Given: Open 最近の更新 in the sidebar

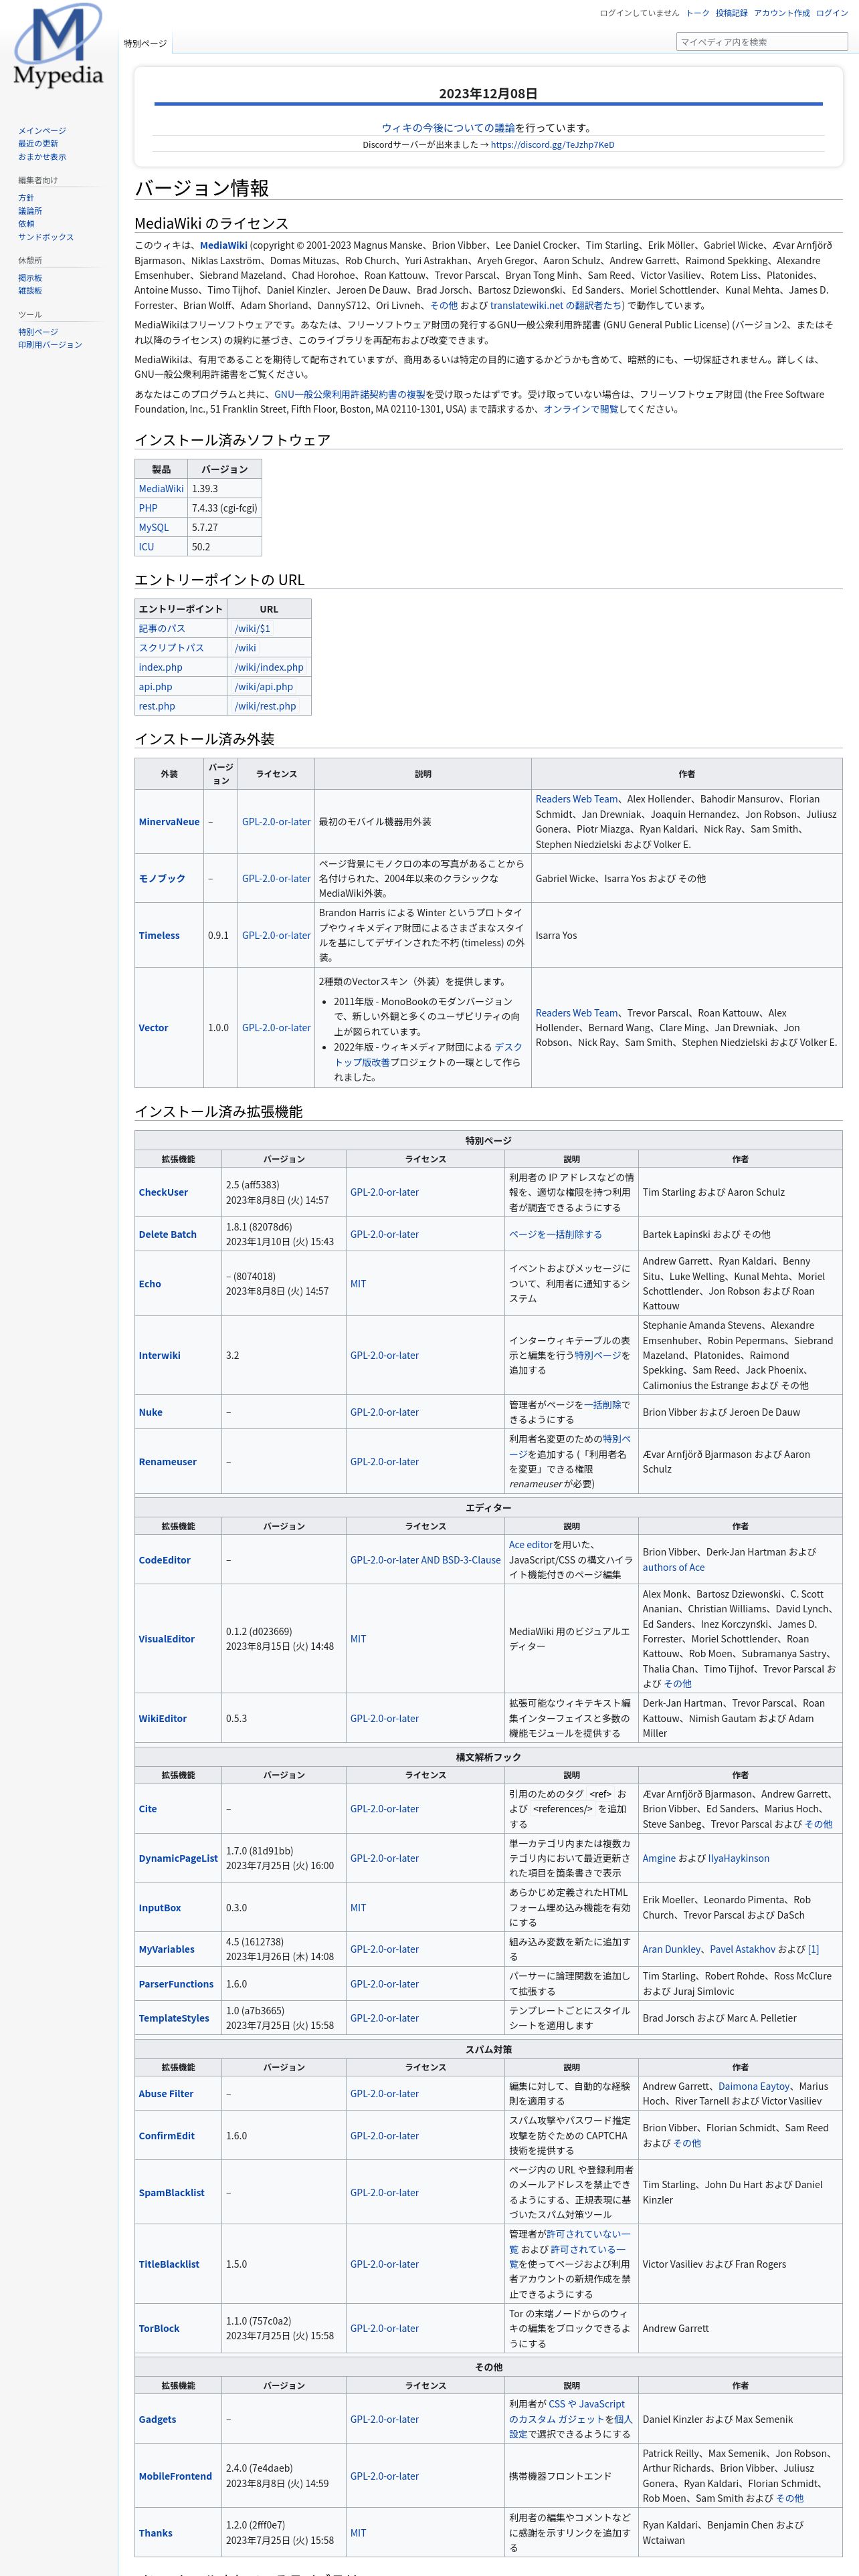Looking at the screenshot, I should [x=38, y=144].
